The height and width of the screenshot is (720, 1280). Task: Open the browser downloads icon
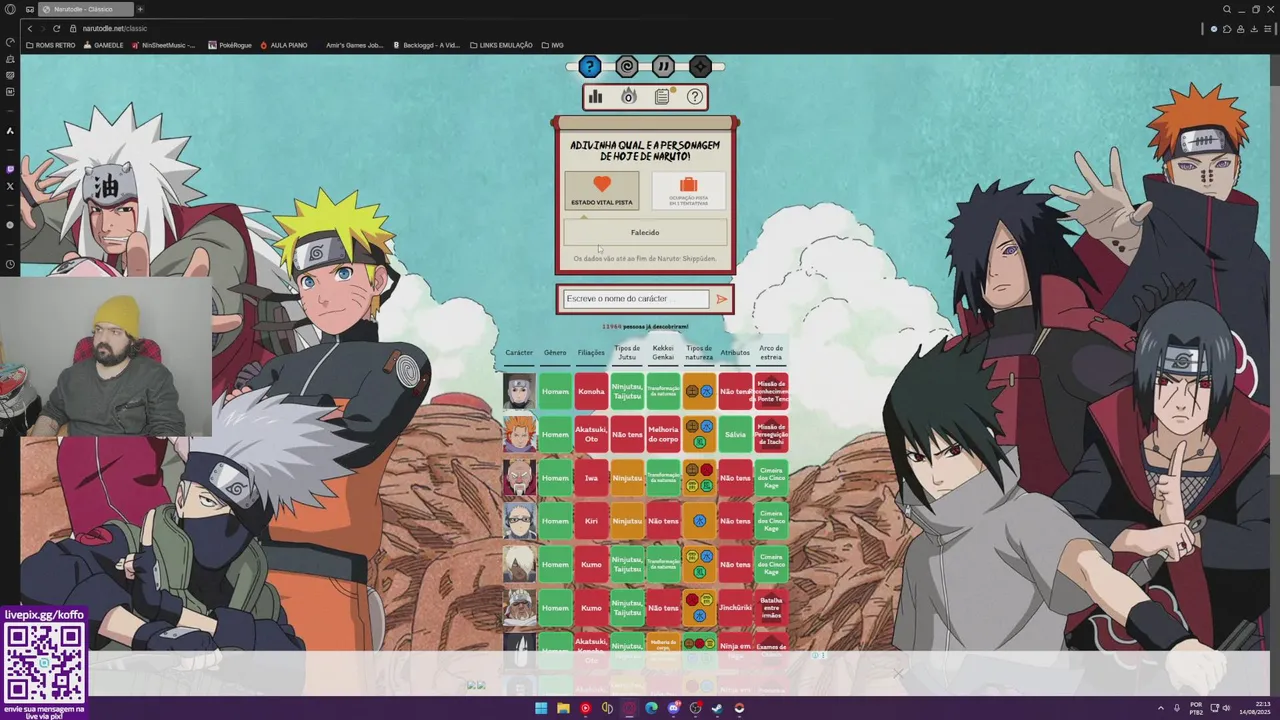(x=1254, y=29)
